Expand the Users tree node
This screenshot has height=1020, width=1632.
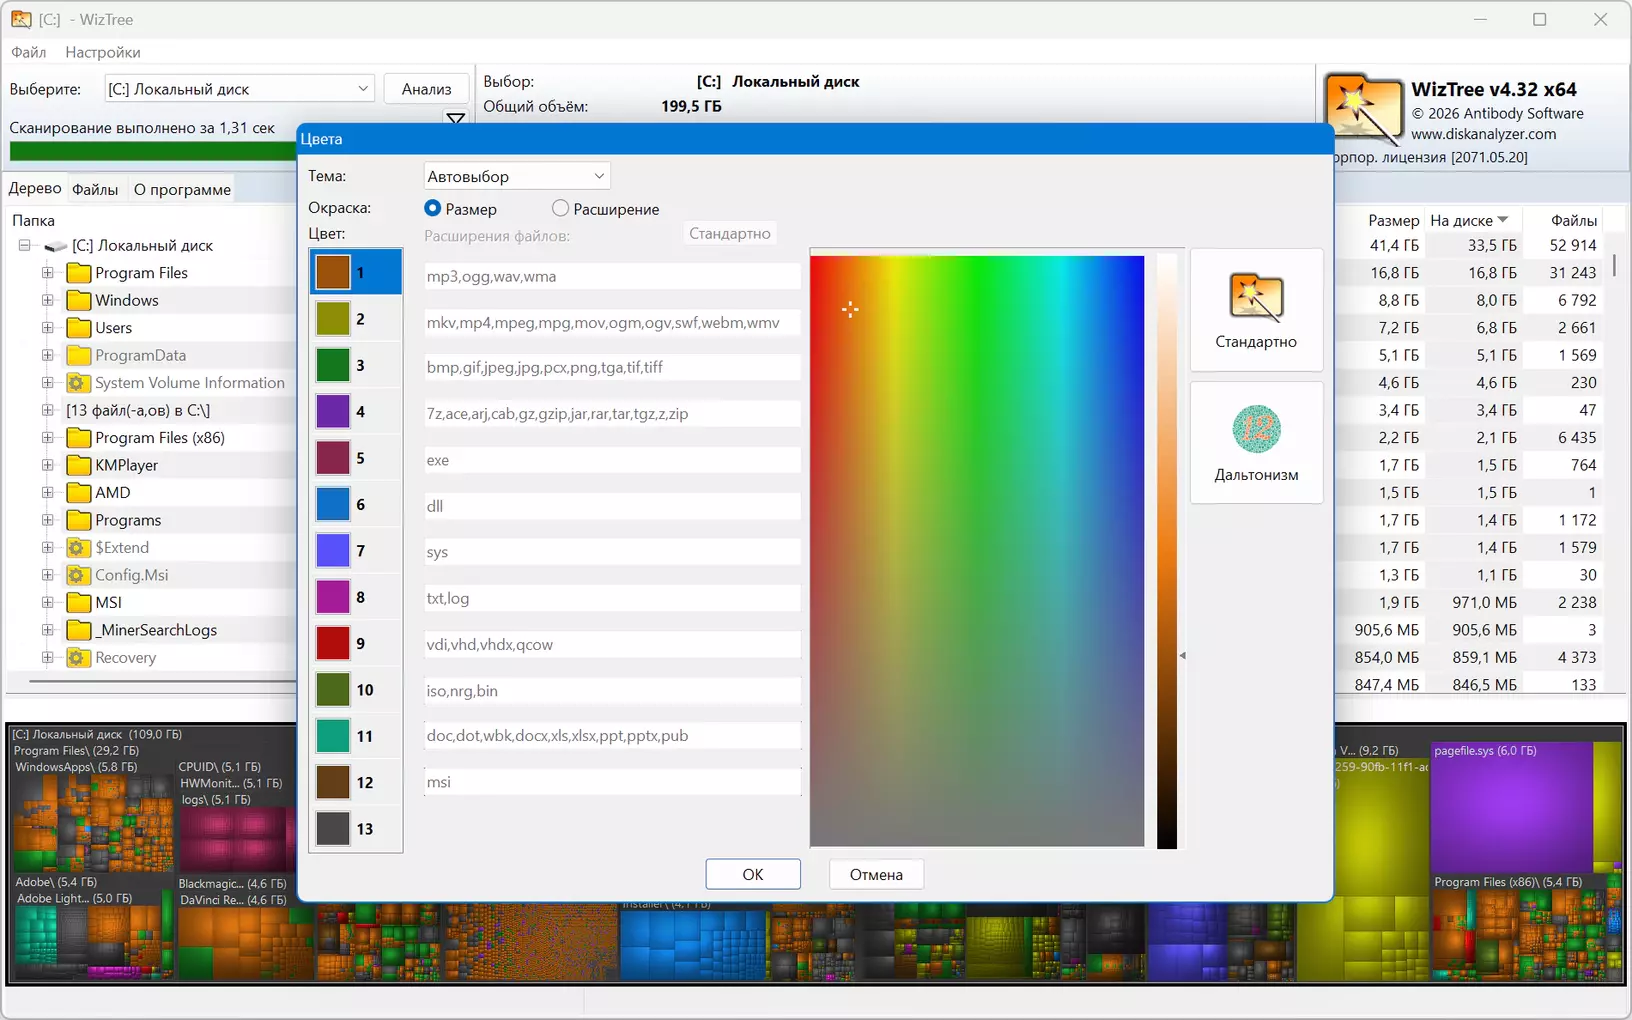tap(47, 328)
